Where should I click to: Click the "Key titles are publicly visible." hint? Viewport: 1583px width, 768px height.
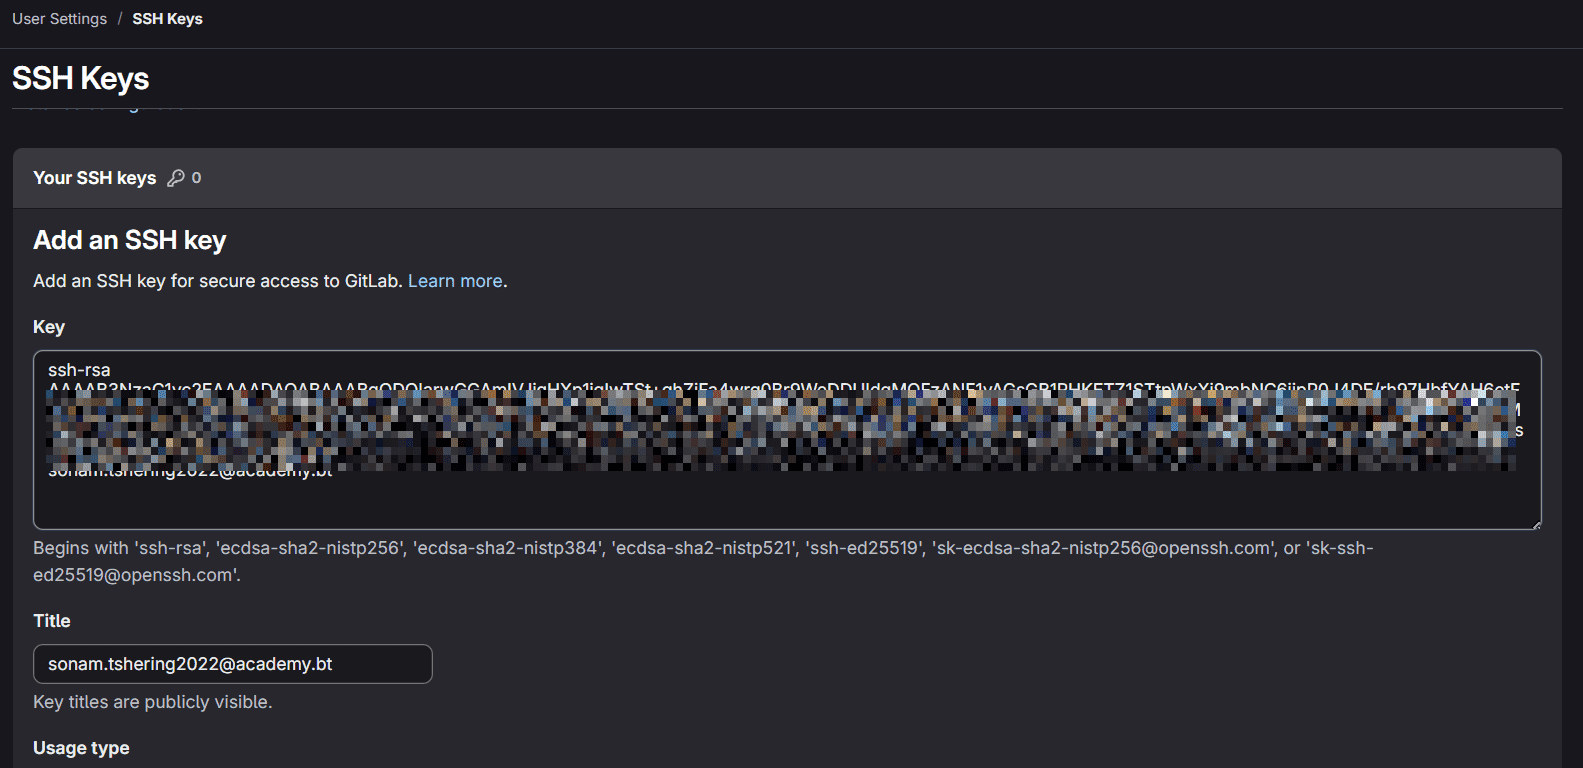coord(153,702)
